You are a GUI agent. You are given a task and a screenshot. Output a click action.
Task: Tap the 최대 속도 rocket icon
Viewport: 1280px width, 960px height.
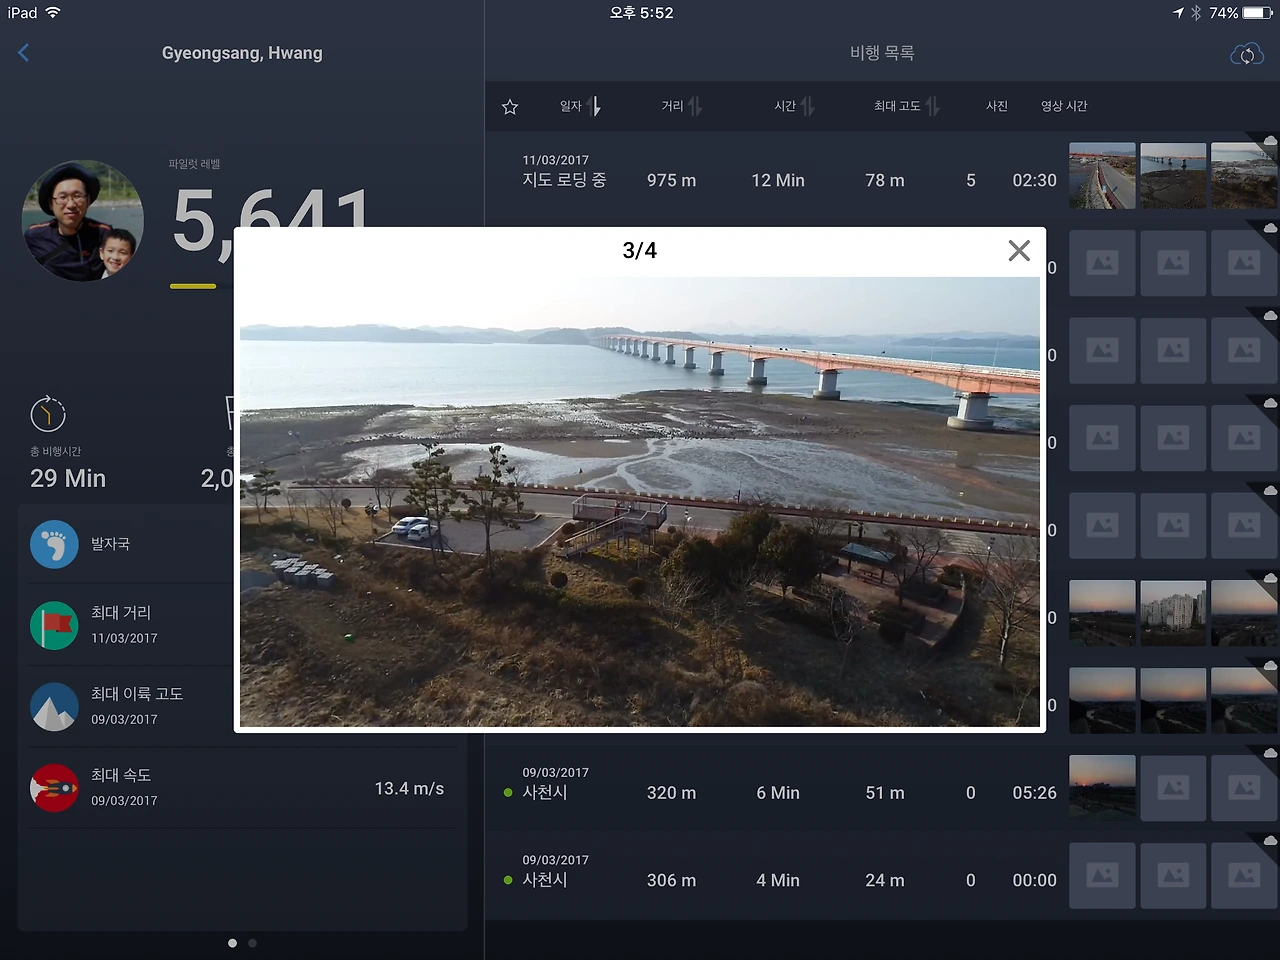54,788
